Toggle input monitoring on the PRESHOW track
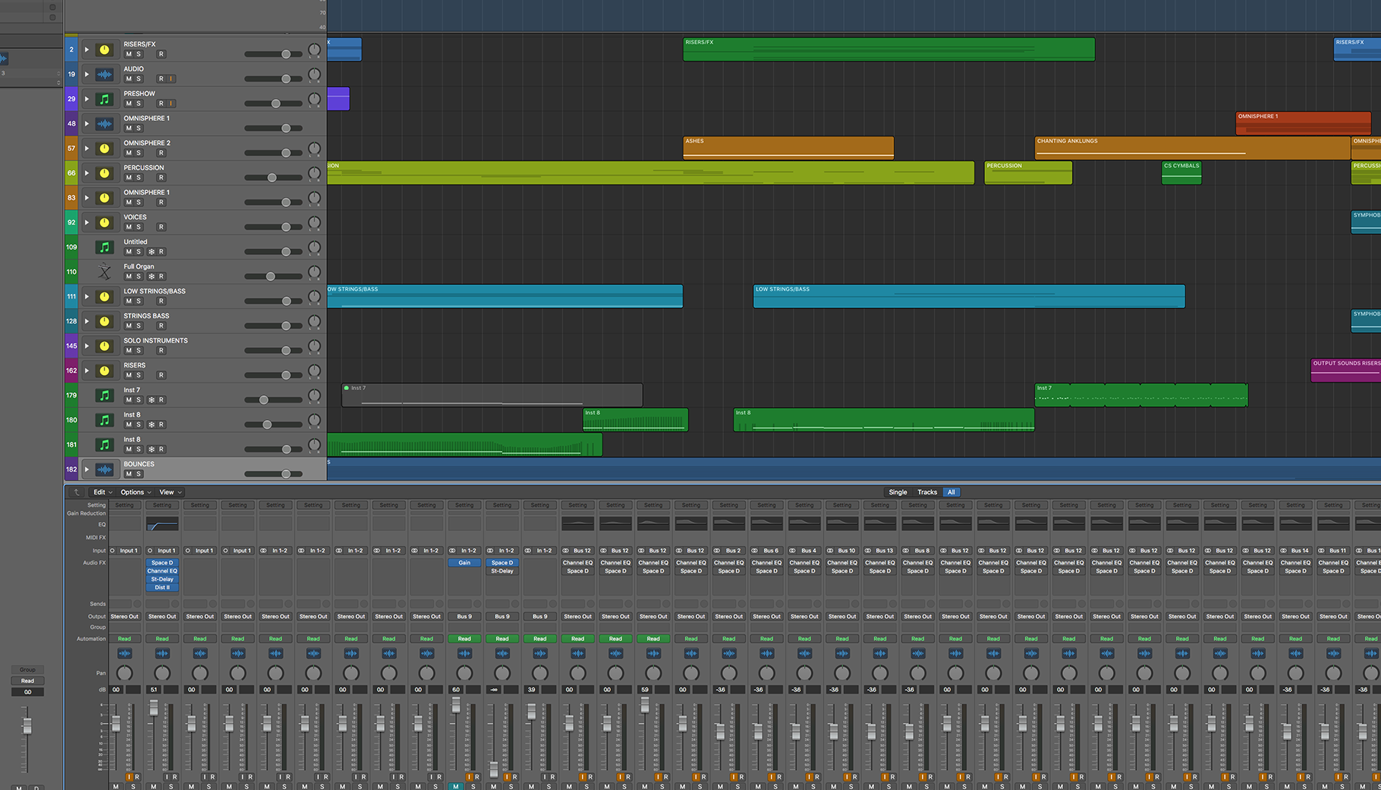 pos(171,103)
